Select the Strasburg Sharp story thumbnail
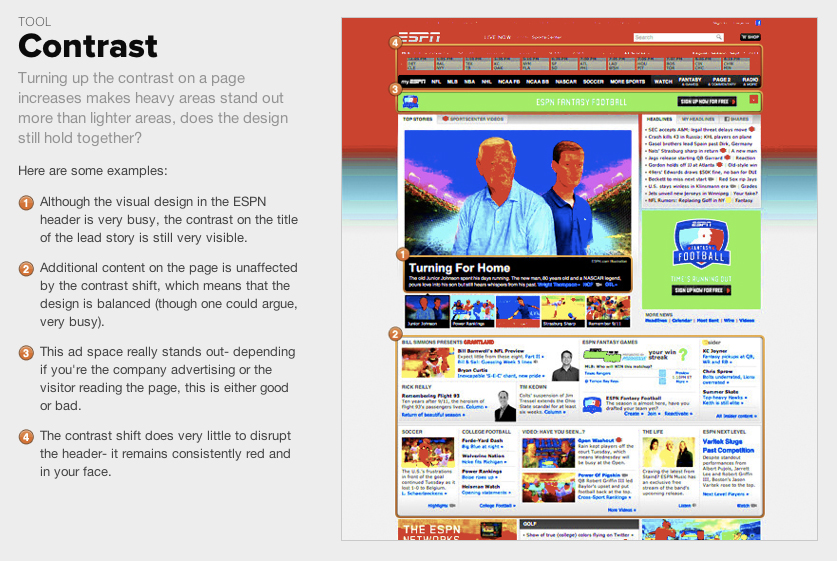837x561 pixels. tap(563, 311)
